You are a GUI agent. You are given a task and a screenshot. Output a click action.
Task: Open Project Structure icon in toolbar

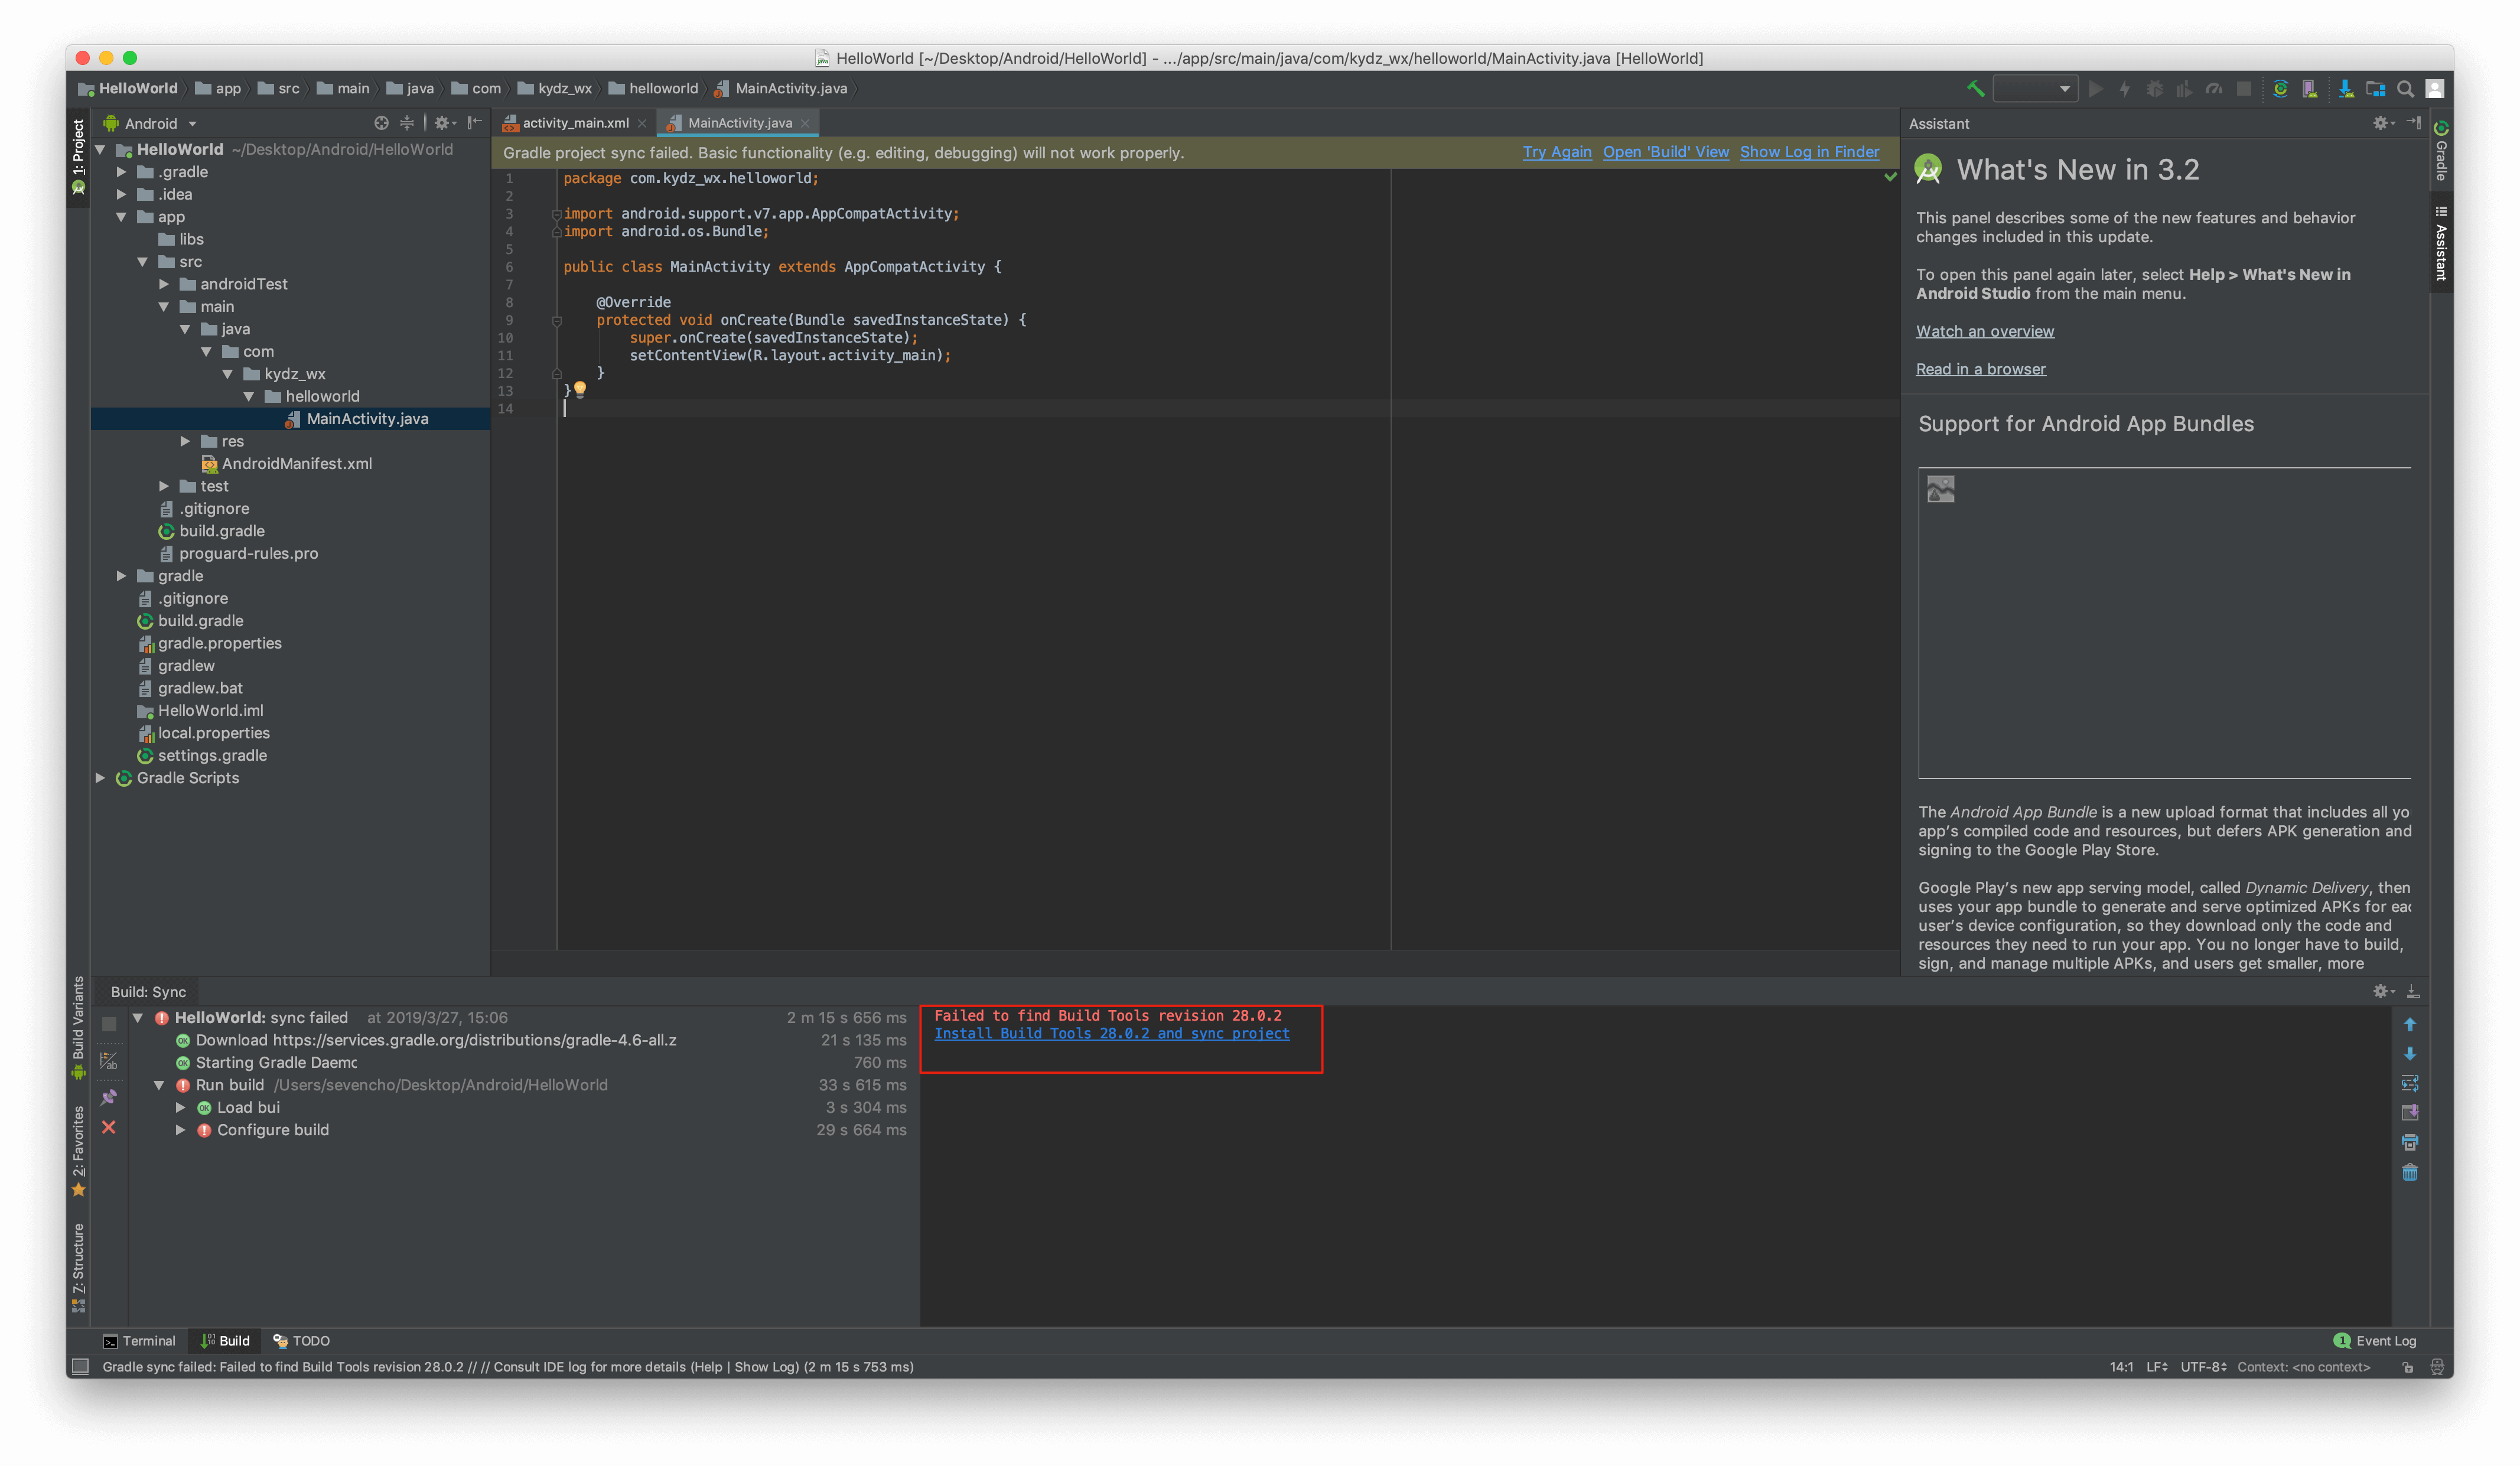[x=2376, y=89]
